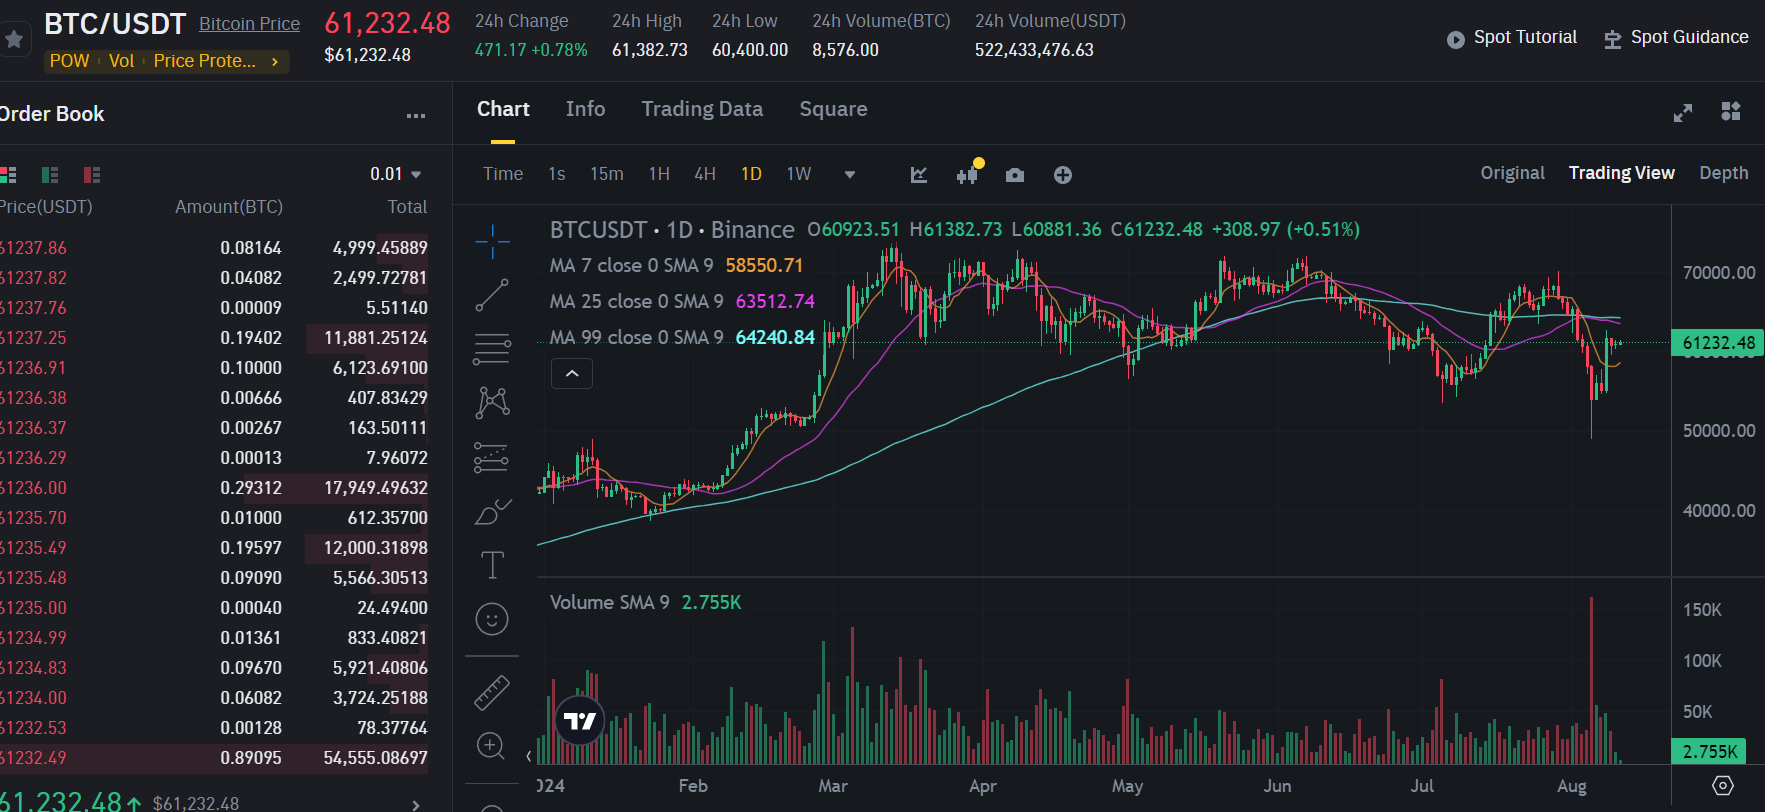The image size is (1765, 812).
Task: Show both bids and asks view
Action: pyautogui.click(x=8, y=175)
